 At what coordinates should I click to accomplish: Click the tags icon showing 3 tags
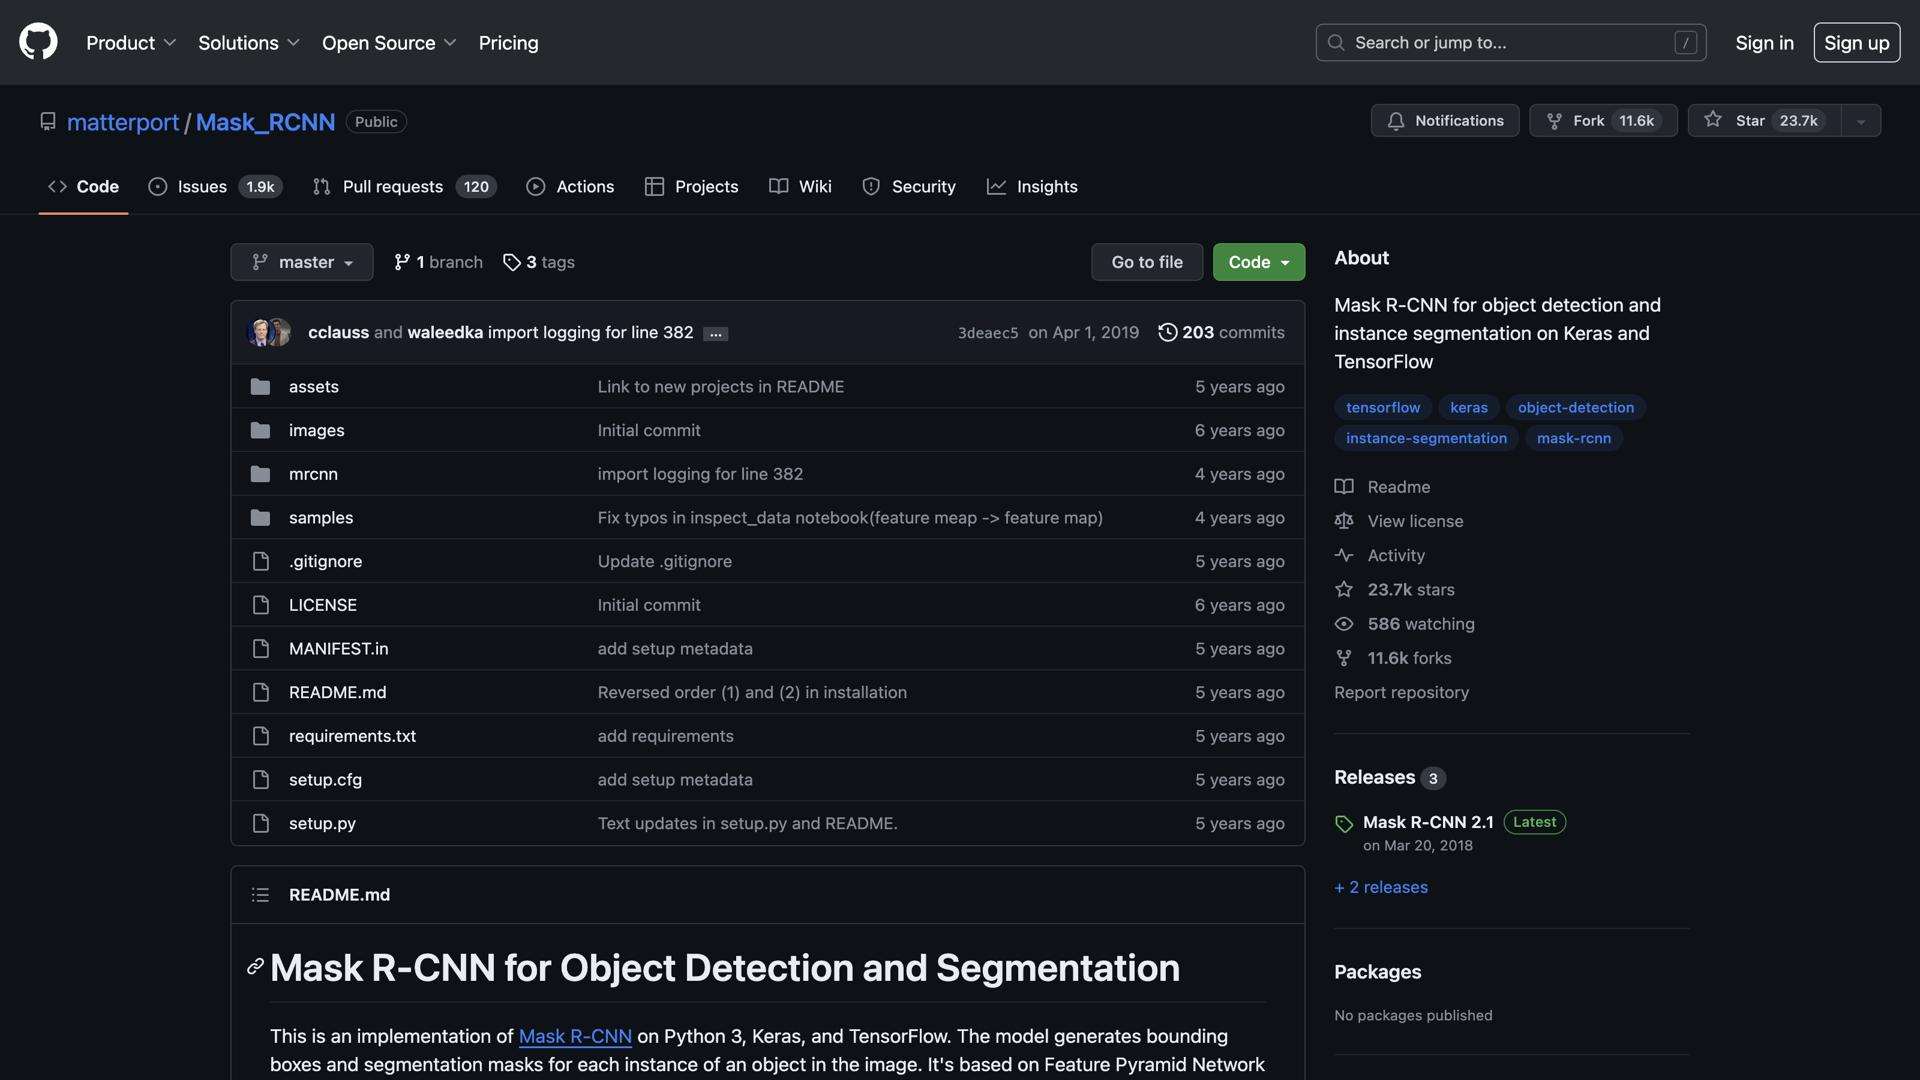(512, 262)
